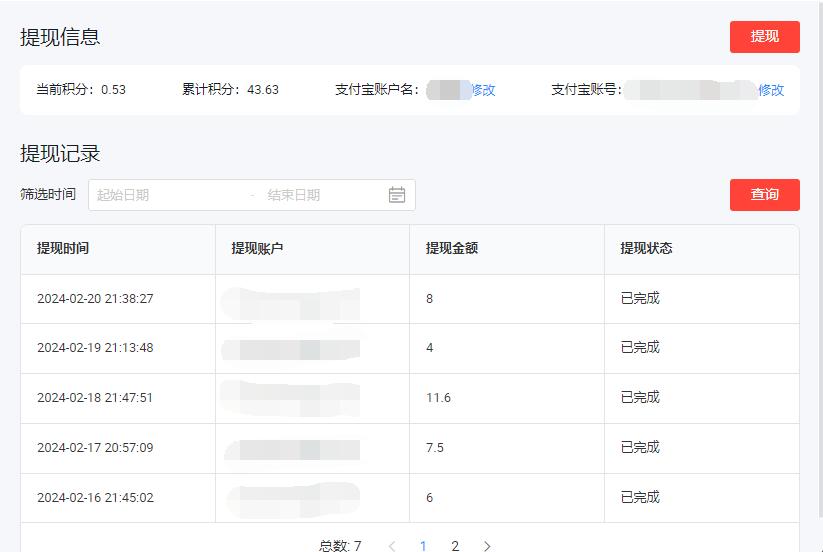Screen dimensions: 823x552
Task: Click 修改 next to 支付宝账户名
Action: 483,90
